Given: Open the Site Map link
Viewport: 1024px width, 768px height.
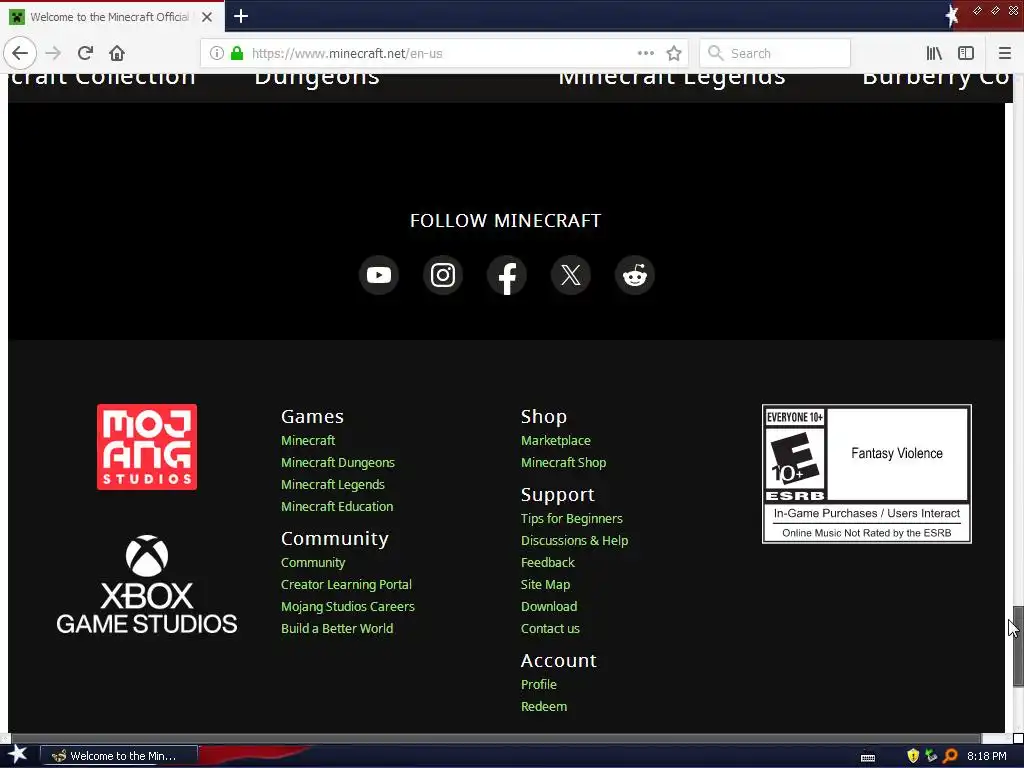Looking at the screenshot, I should pyautogui.click(x=545, y=584).
